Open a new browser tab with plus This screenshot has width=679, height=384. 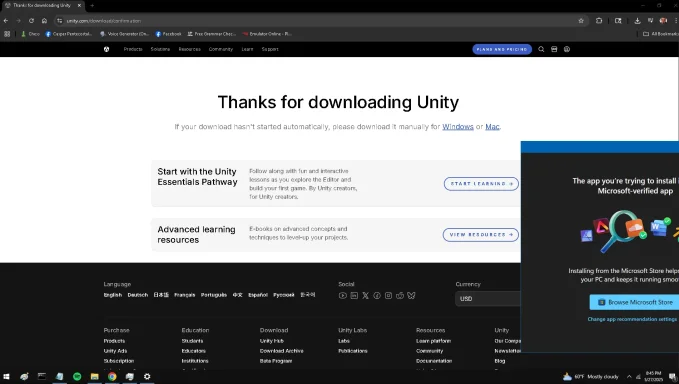point(92,6)
